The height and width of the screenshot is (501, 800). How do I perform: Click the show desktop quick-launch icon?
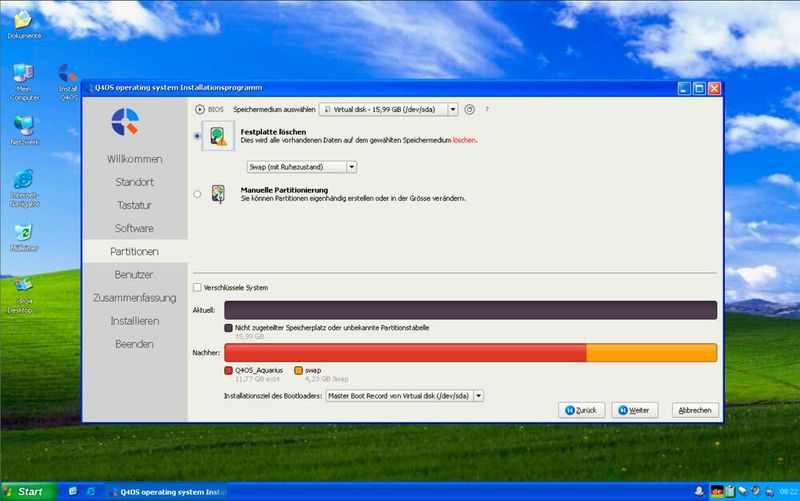pyautogui.click(x=73, y=491)
